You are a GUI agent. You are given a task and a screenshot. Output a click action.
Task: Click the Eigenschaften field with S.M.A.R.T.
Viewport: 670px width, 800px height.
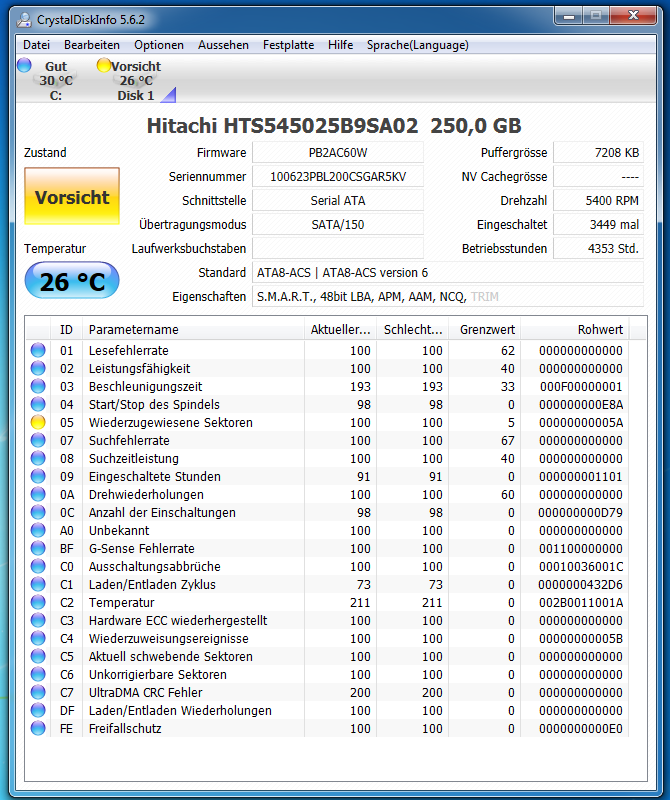tap(448, 296)
